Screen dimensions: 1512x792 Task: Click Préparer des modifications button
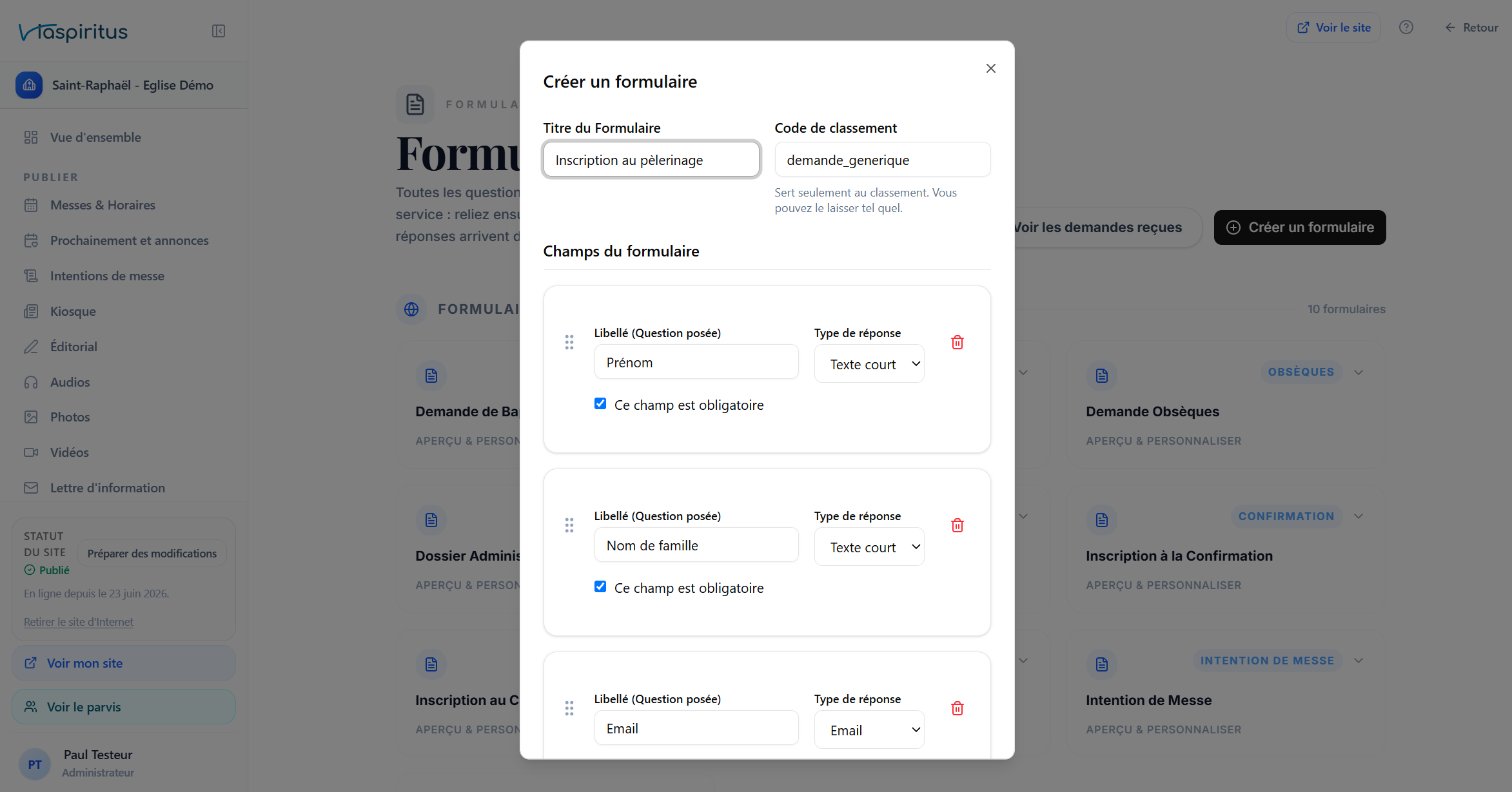[x=152, y=553]
